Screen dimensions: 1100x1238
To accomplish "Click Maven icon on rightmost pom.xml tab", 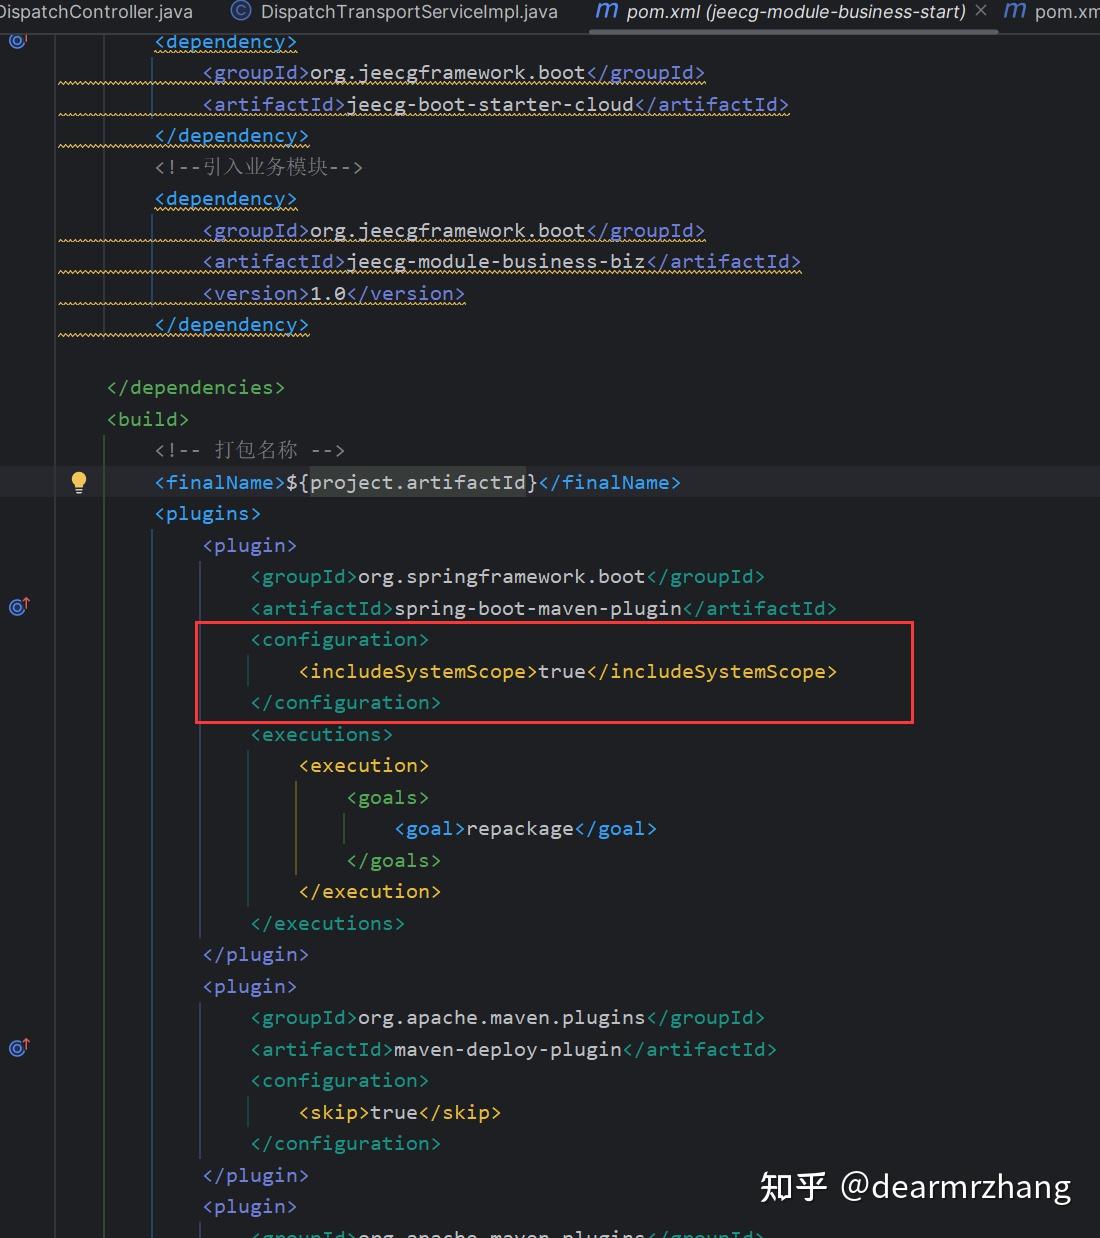I will 1014,12.
